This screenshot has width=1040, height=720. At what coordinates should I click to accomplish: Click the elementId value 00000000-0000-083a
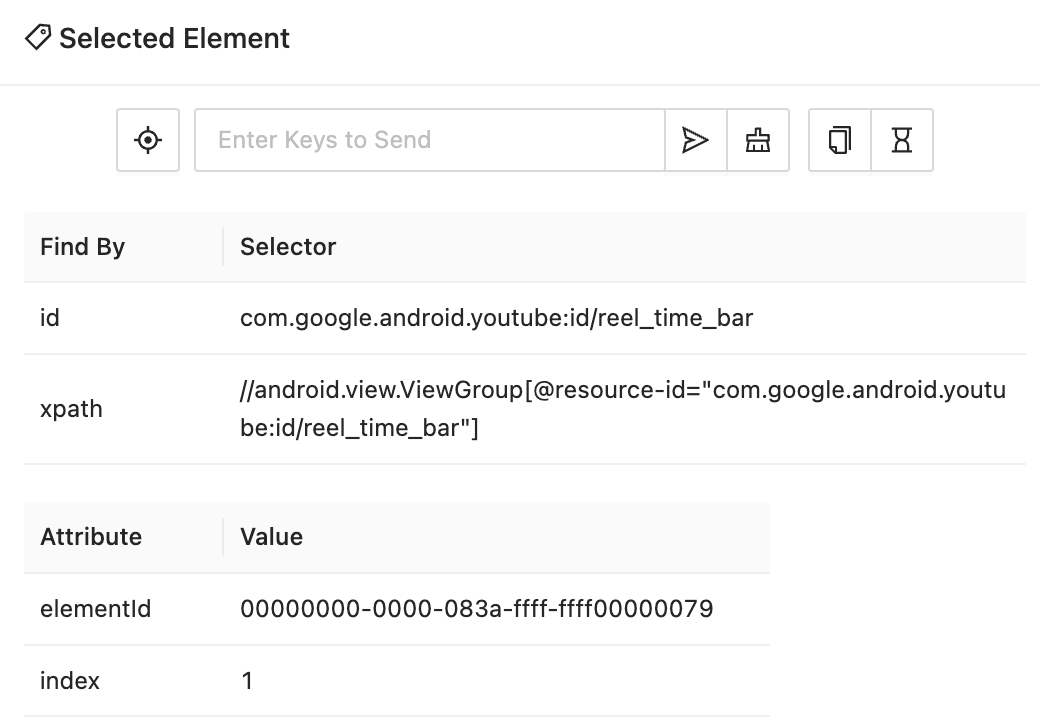click(476, 609)
